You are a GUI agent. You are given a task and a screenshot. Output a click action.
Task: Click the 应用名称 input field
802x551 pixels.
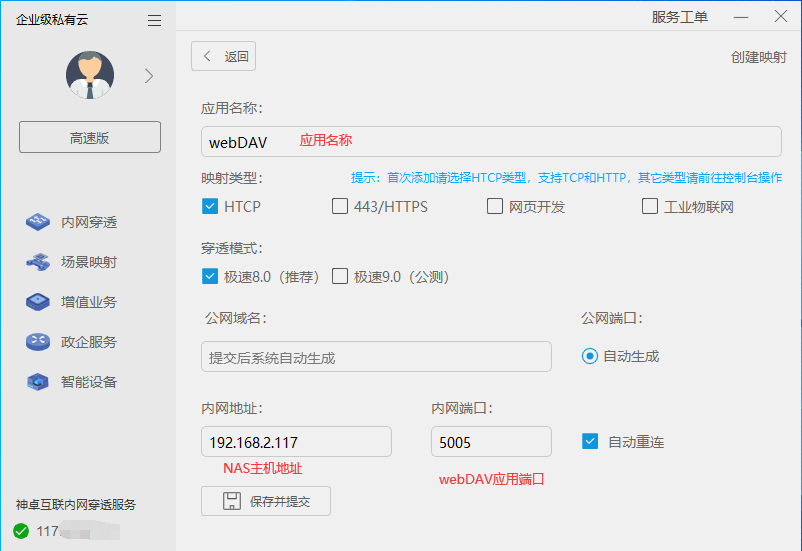[x=491, y=142]
